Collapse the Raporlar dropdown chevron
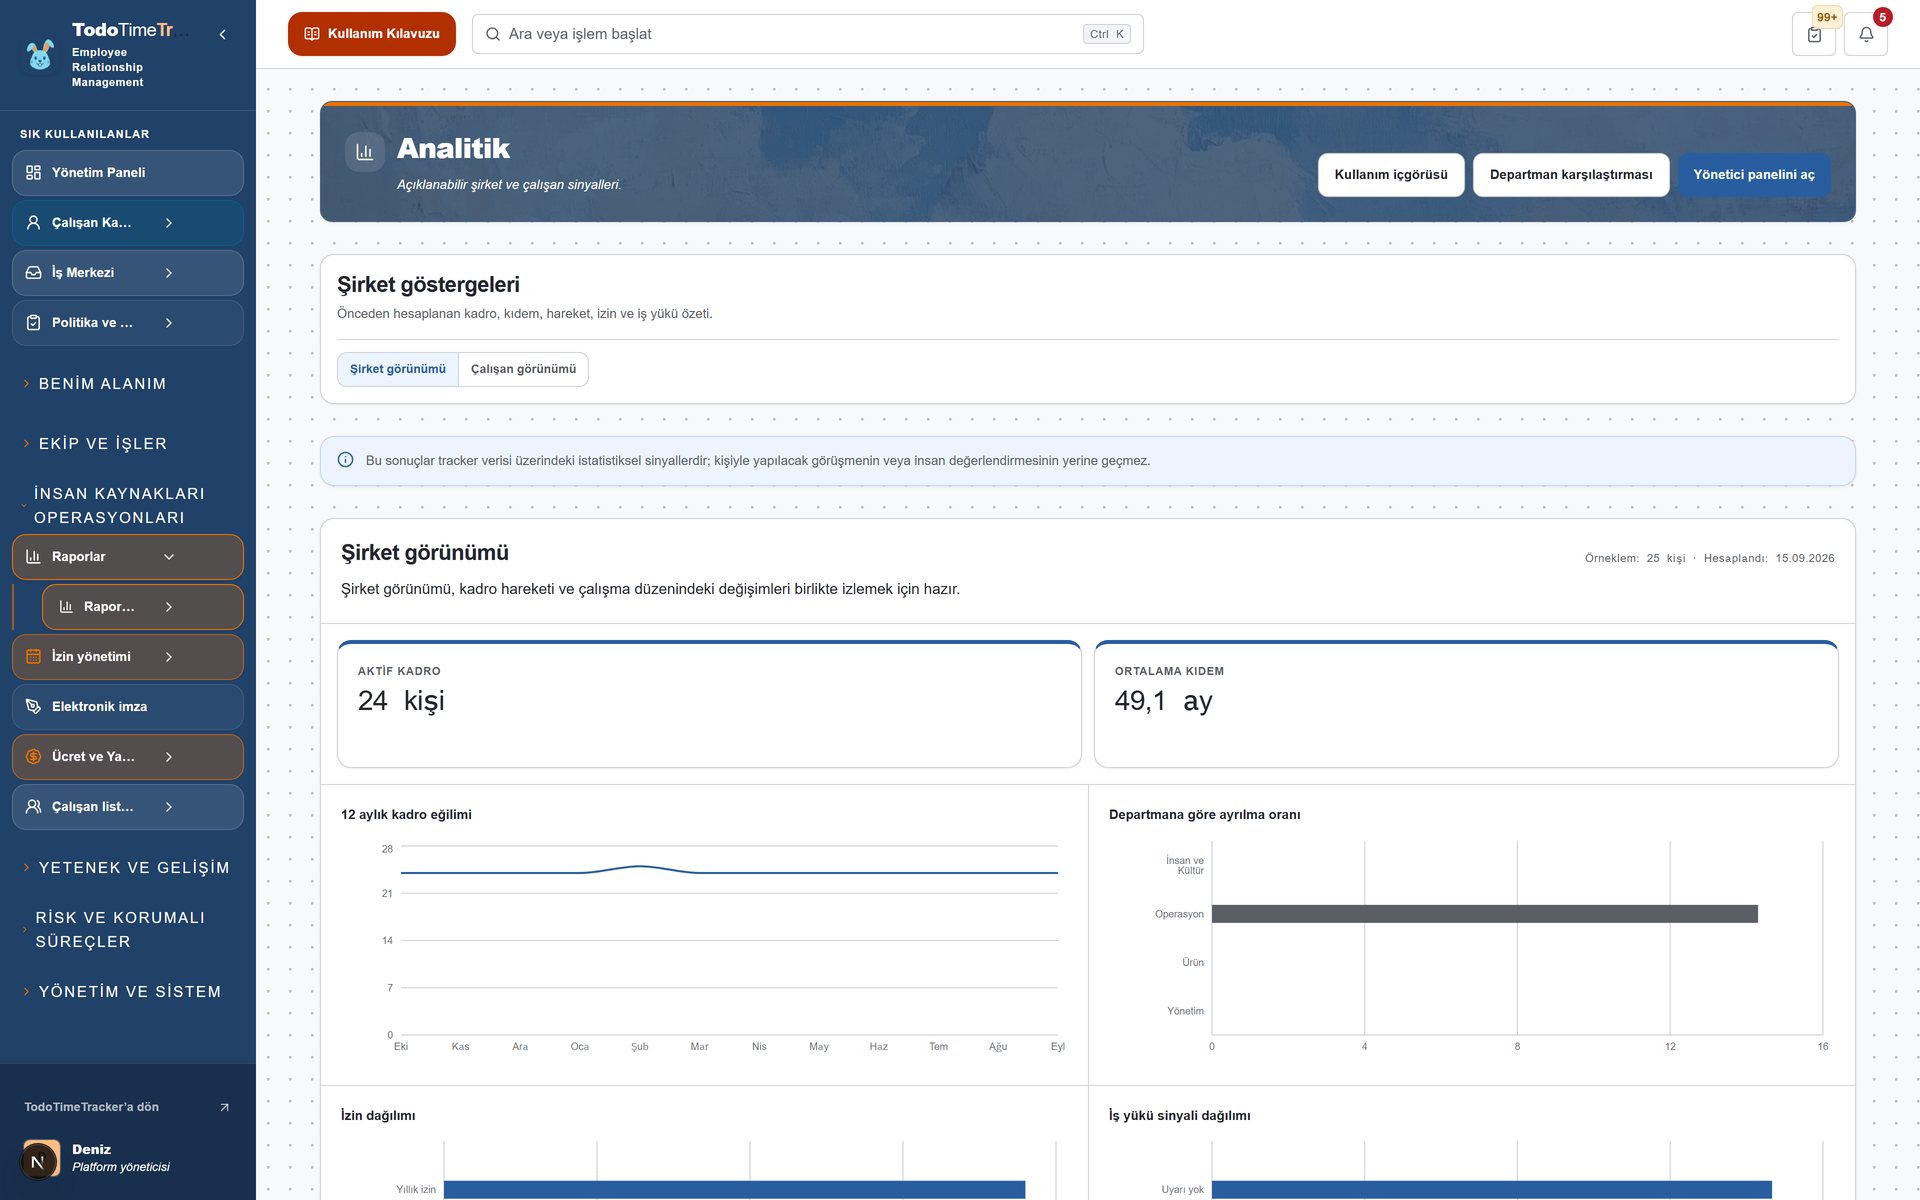Viewport: 1920px width, 1200px height. point(169,557)
